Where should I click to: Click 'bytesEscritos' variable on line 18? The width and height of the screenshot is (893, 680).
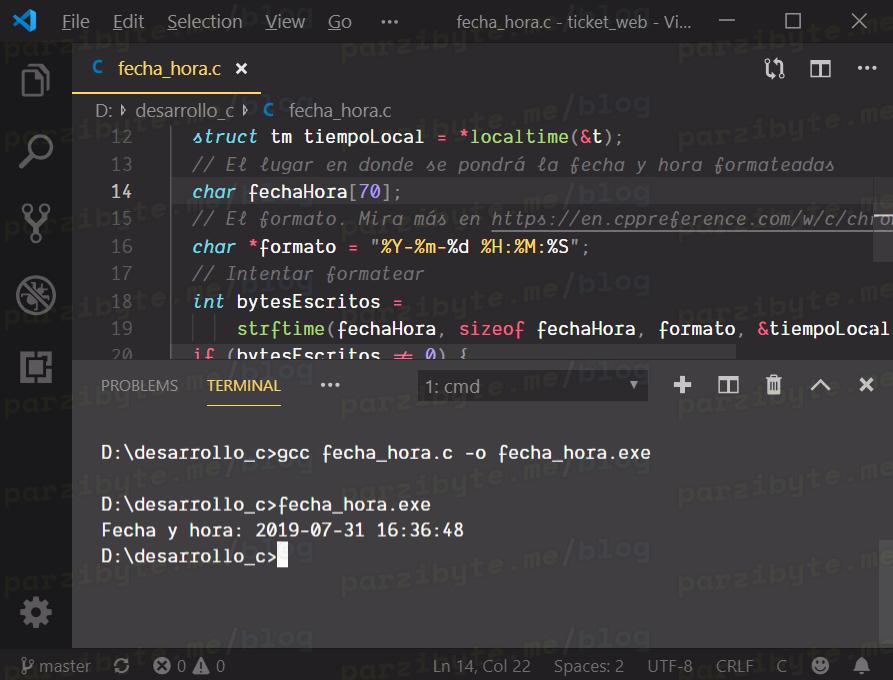(308, 301)
